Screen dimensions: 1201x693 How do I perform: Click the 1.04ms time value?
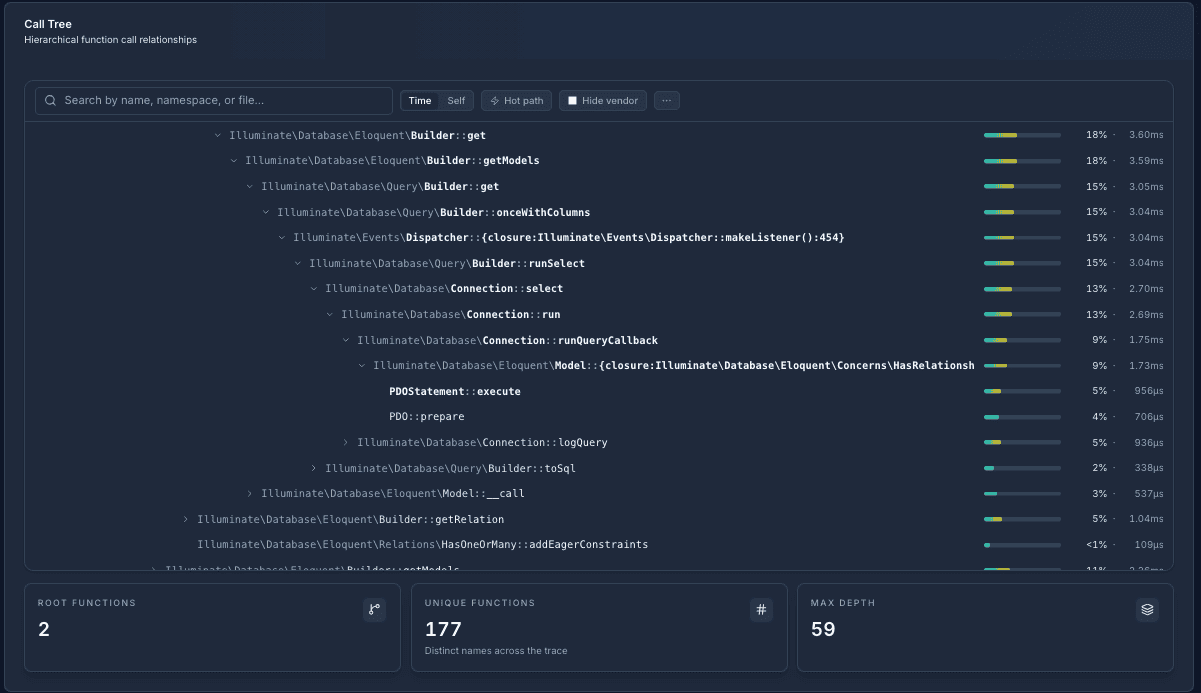coord(1146,520)
